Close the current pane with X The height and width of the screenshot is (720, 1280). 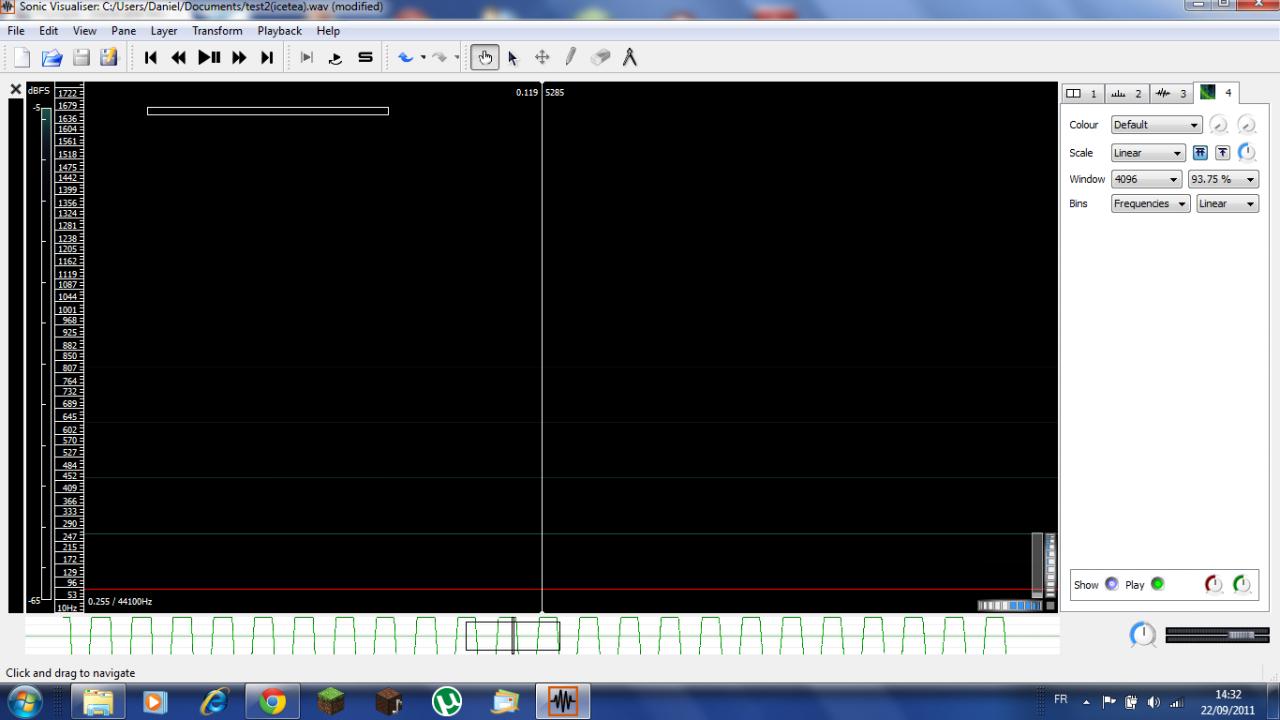[16, 90]
